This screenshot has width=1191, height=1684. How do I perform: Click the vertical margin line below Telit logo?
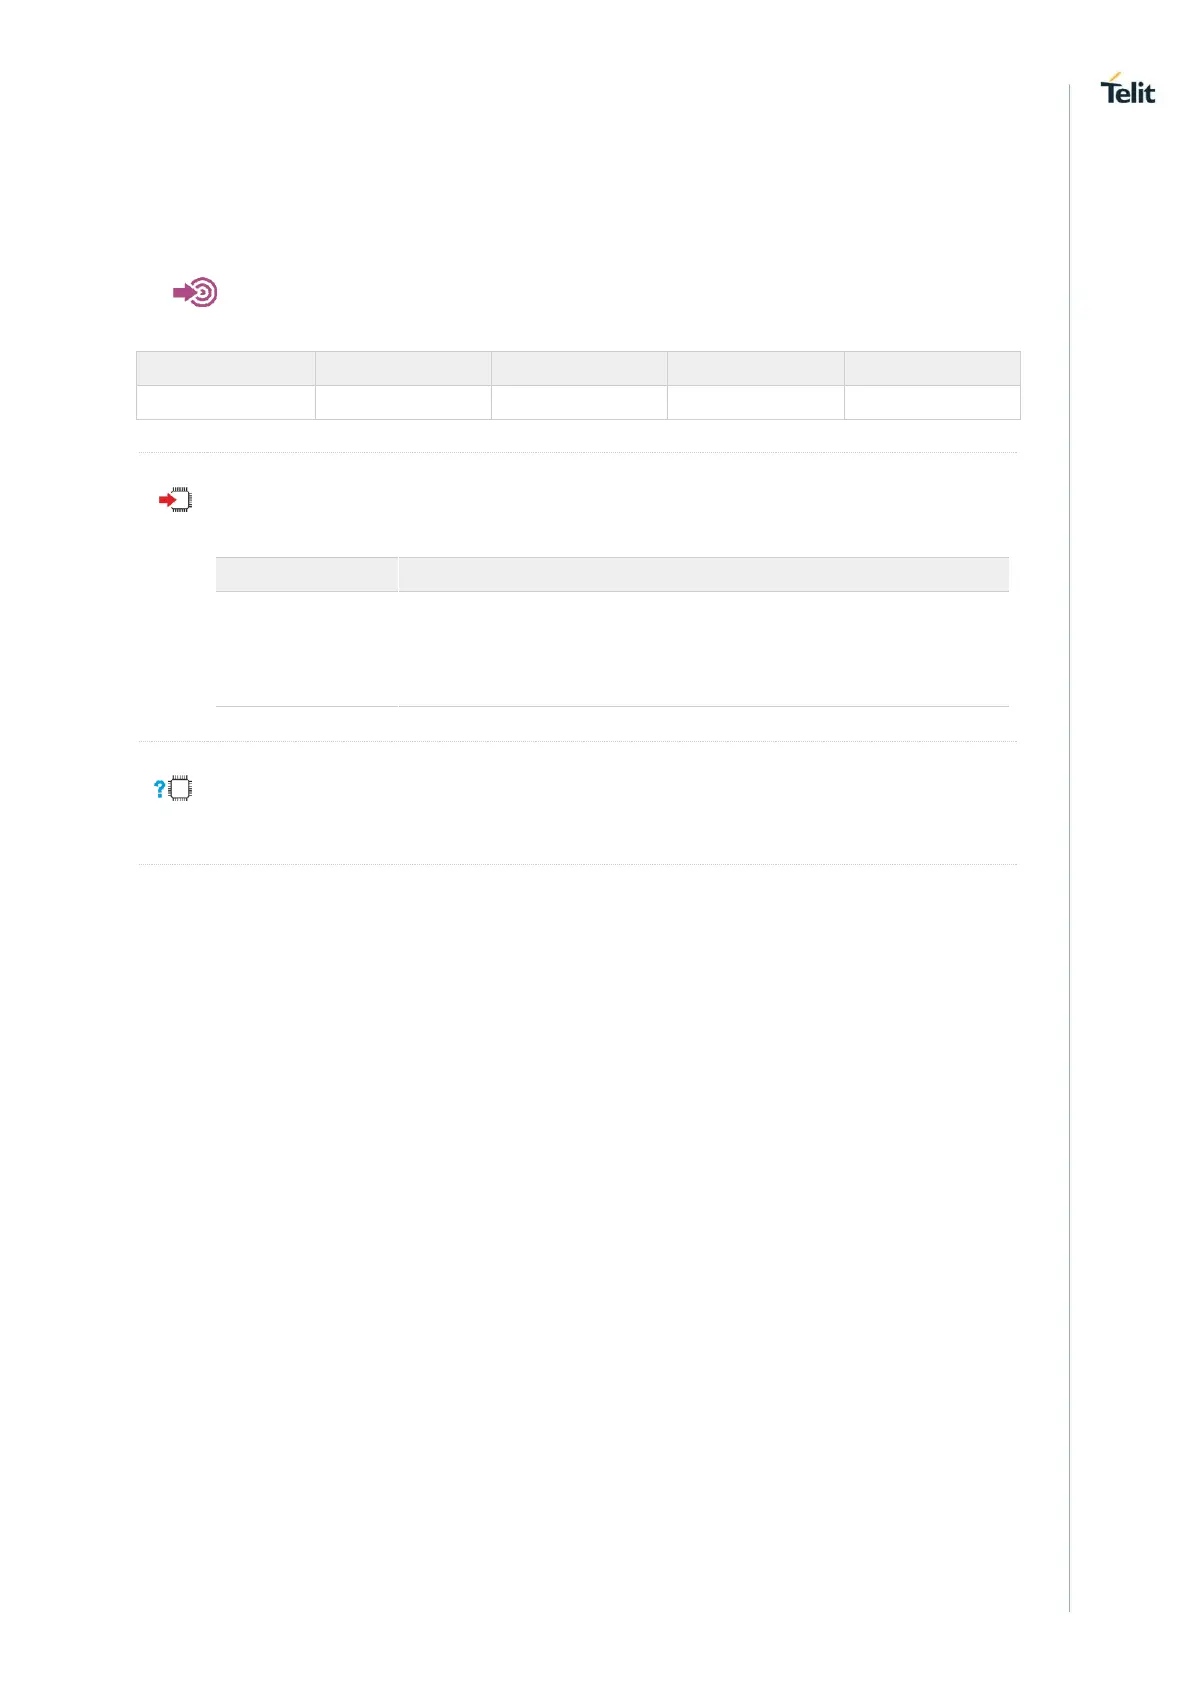pos(1069,800)
